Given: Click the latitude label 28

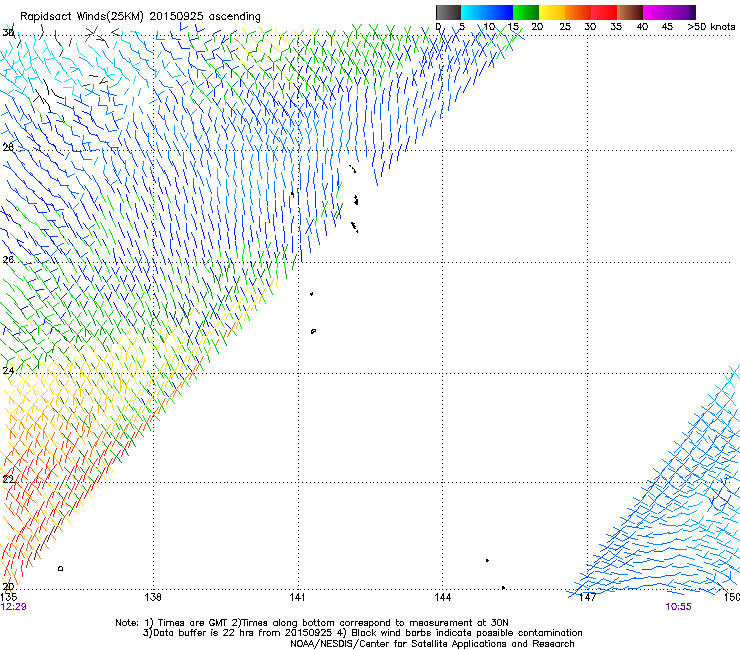Looking at the screenshot, I should (8, 147).
